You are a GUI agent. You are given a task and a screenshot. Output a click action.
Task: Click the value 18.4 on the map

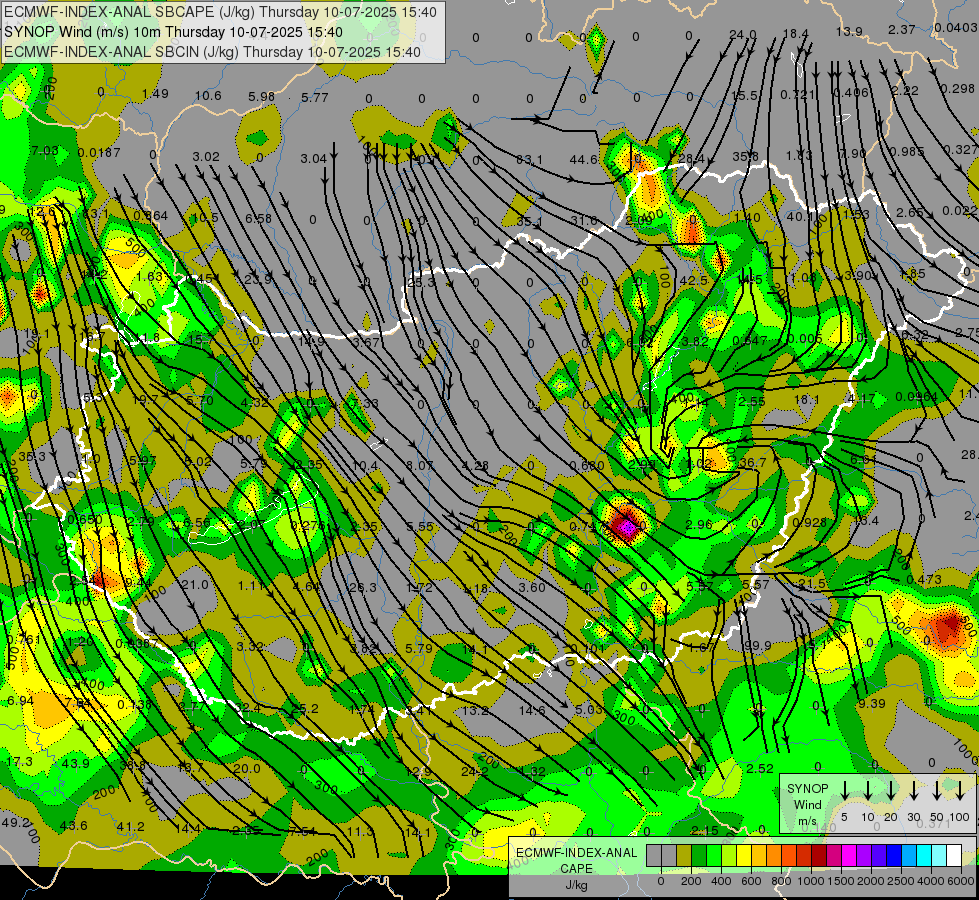tap(795, 34)
